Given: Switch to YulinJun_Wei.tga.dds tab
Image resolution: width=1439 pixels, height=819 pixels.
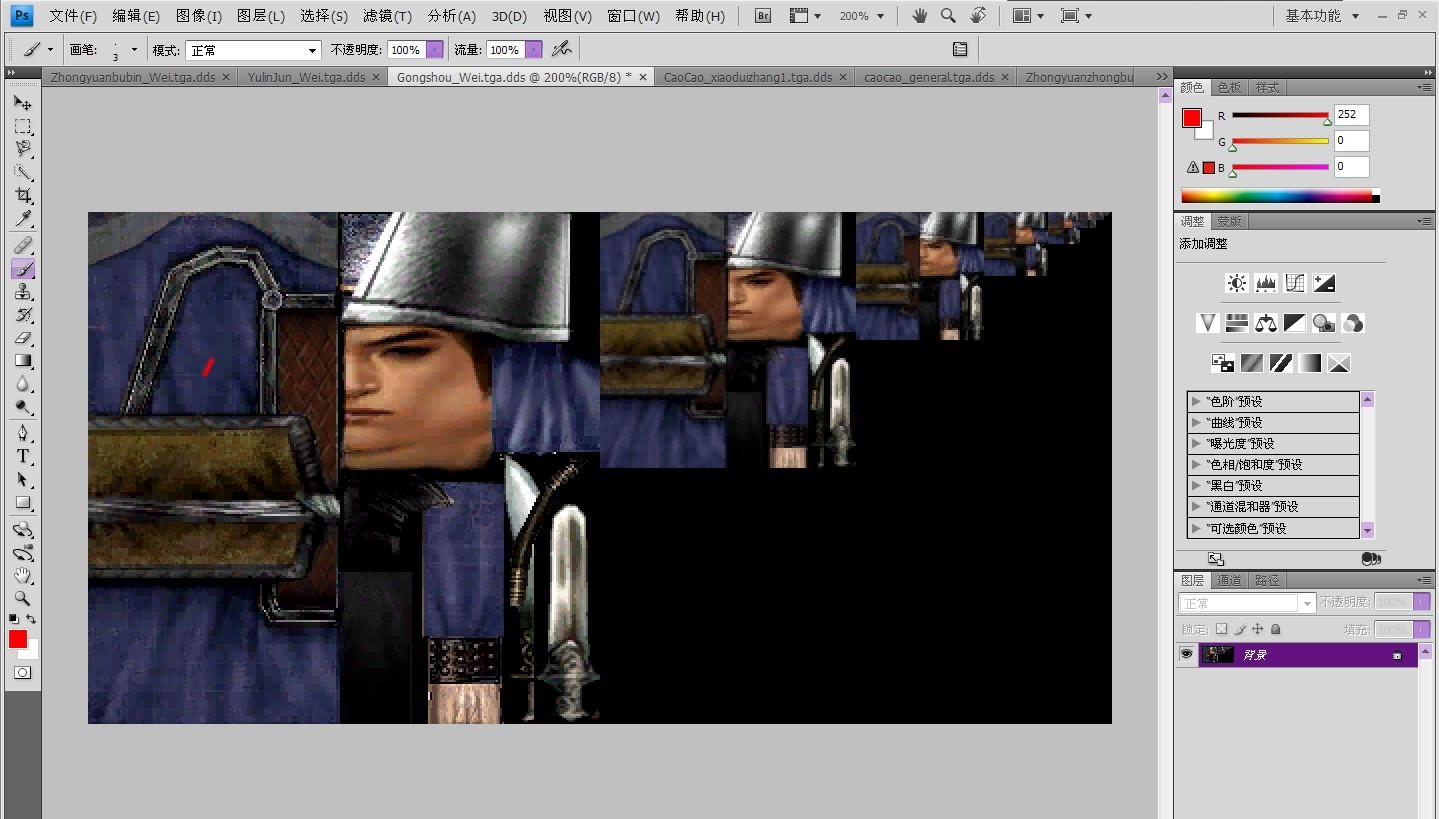Looking at the screenshot, I should (306, 77).
